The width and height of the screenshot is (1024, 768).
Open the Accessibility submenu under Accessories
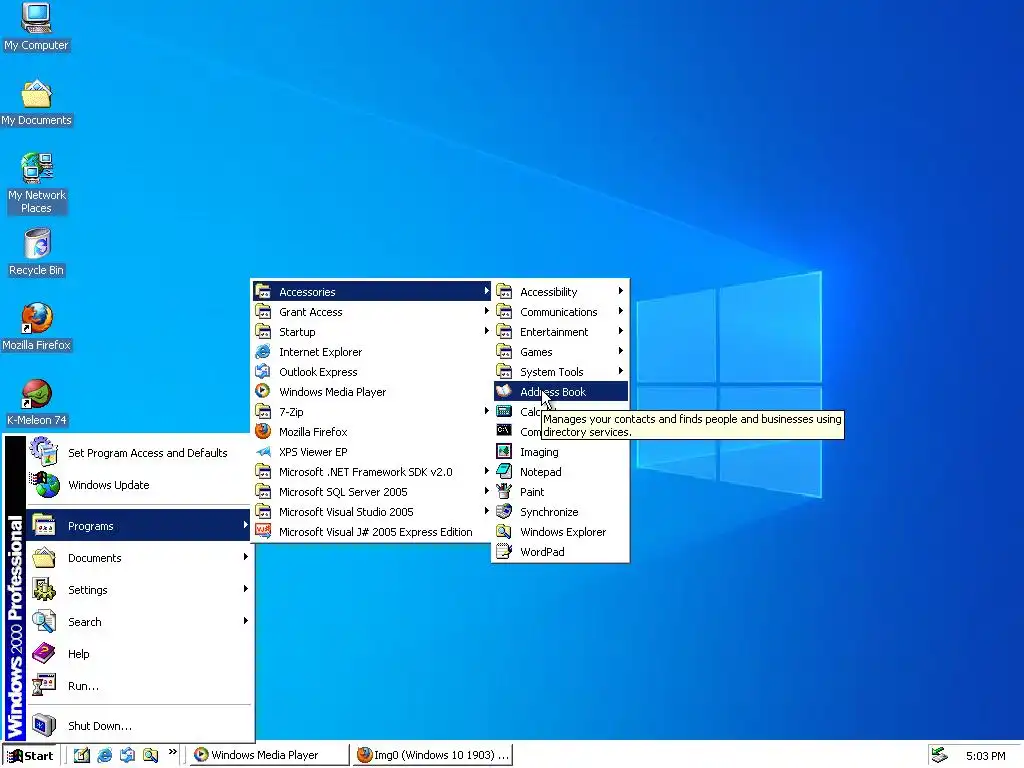pyautogui.click(x=560, y=291)
